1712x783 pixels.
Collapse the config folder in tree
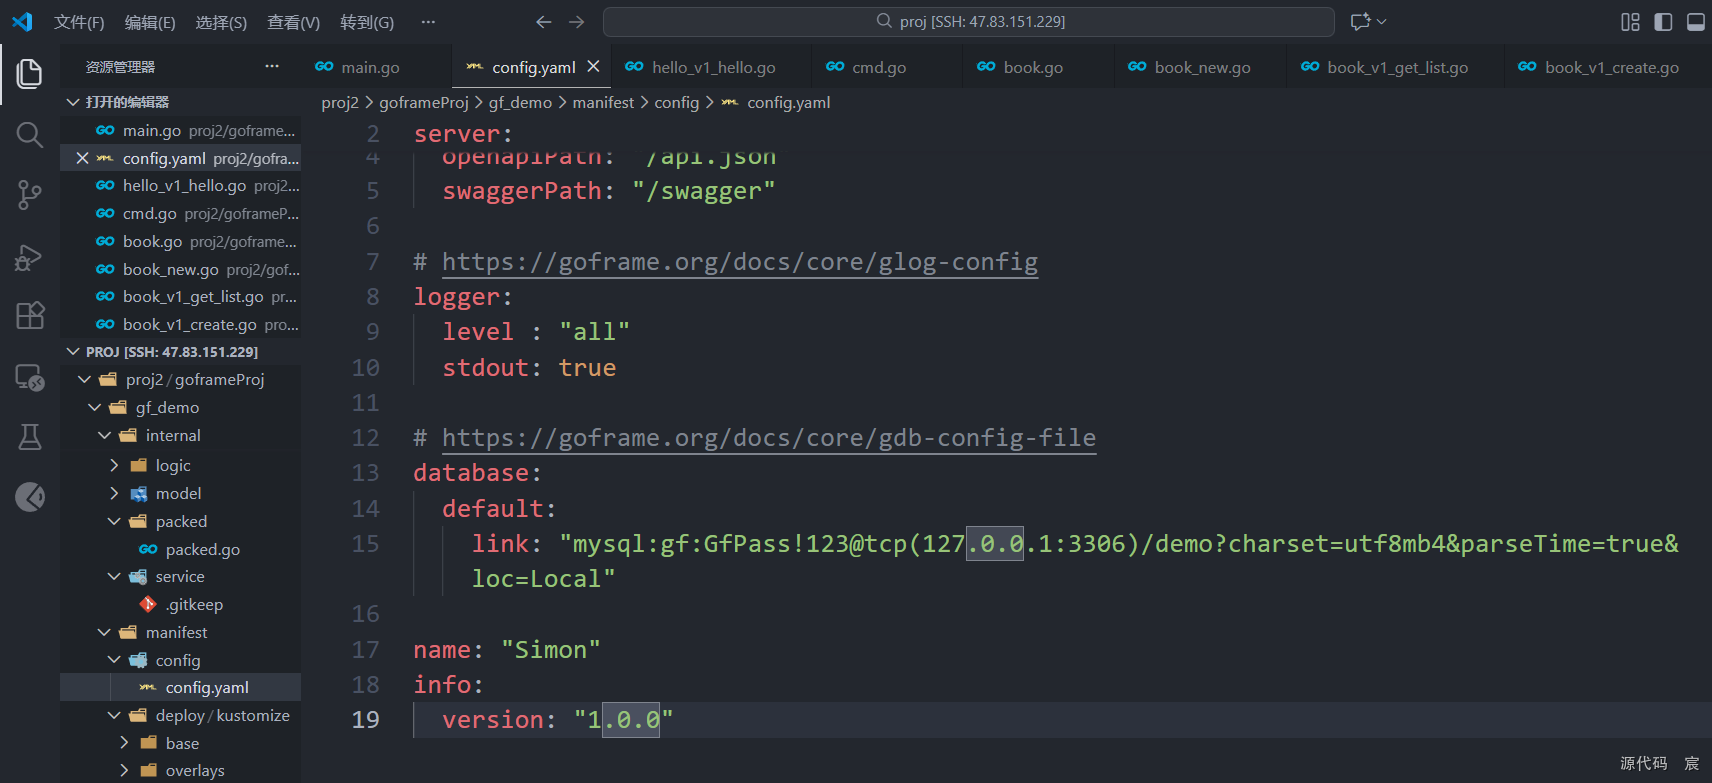tap(114, 661)
